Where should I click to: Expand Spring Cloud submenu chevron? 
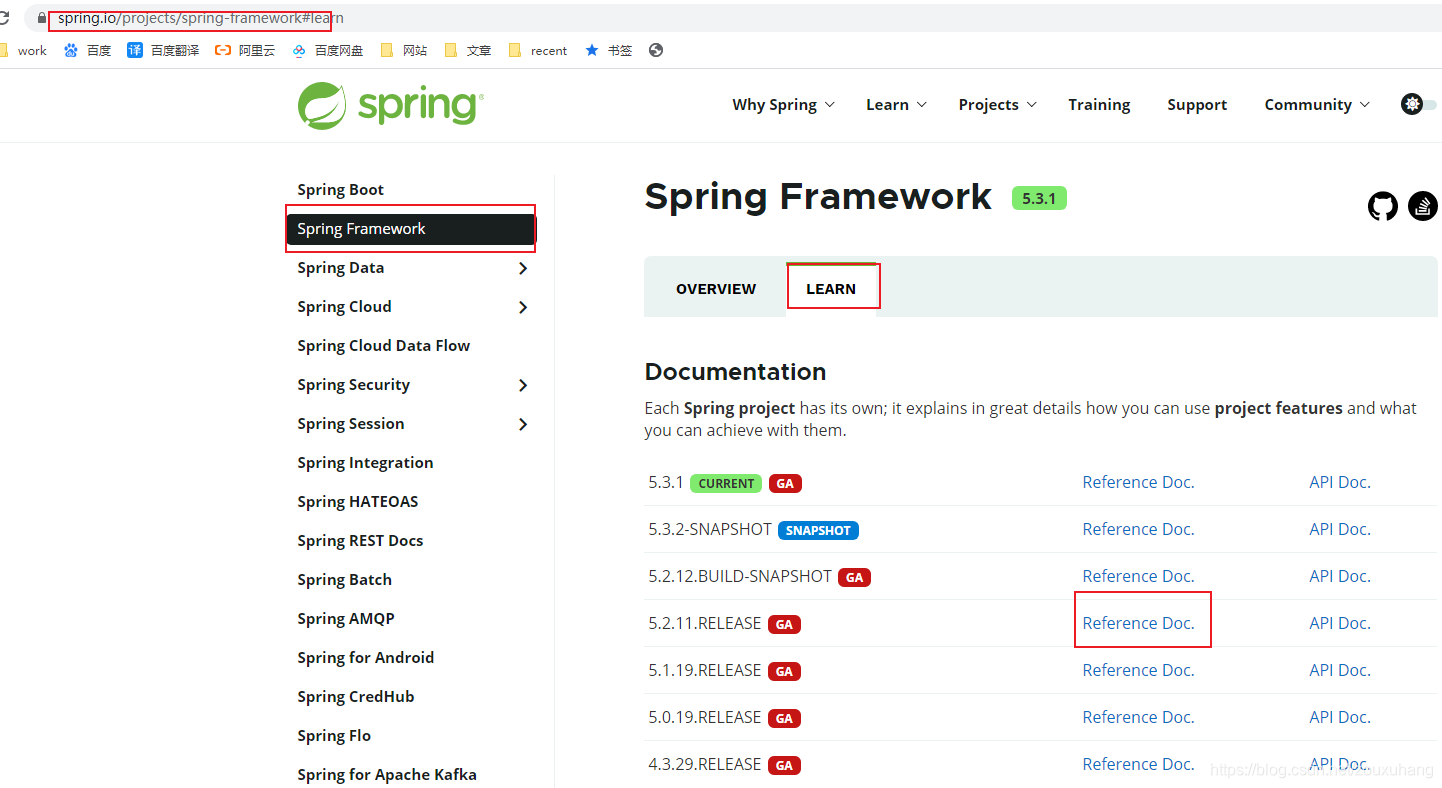coord(523,307)
